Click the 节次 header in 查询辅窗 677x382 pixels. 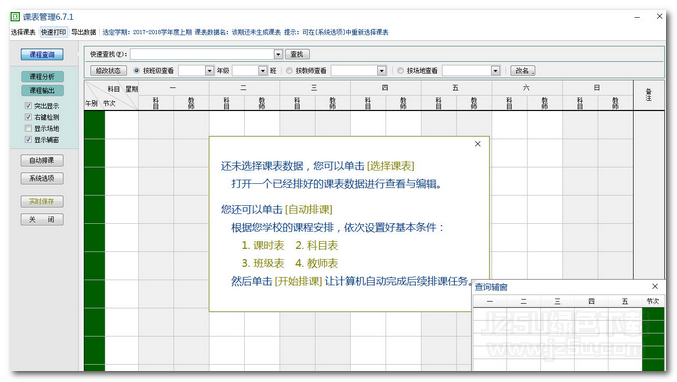point(653,301)
